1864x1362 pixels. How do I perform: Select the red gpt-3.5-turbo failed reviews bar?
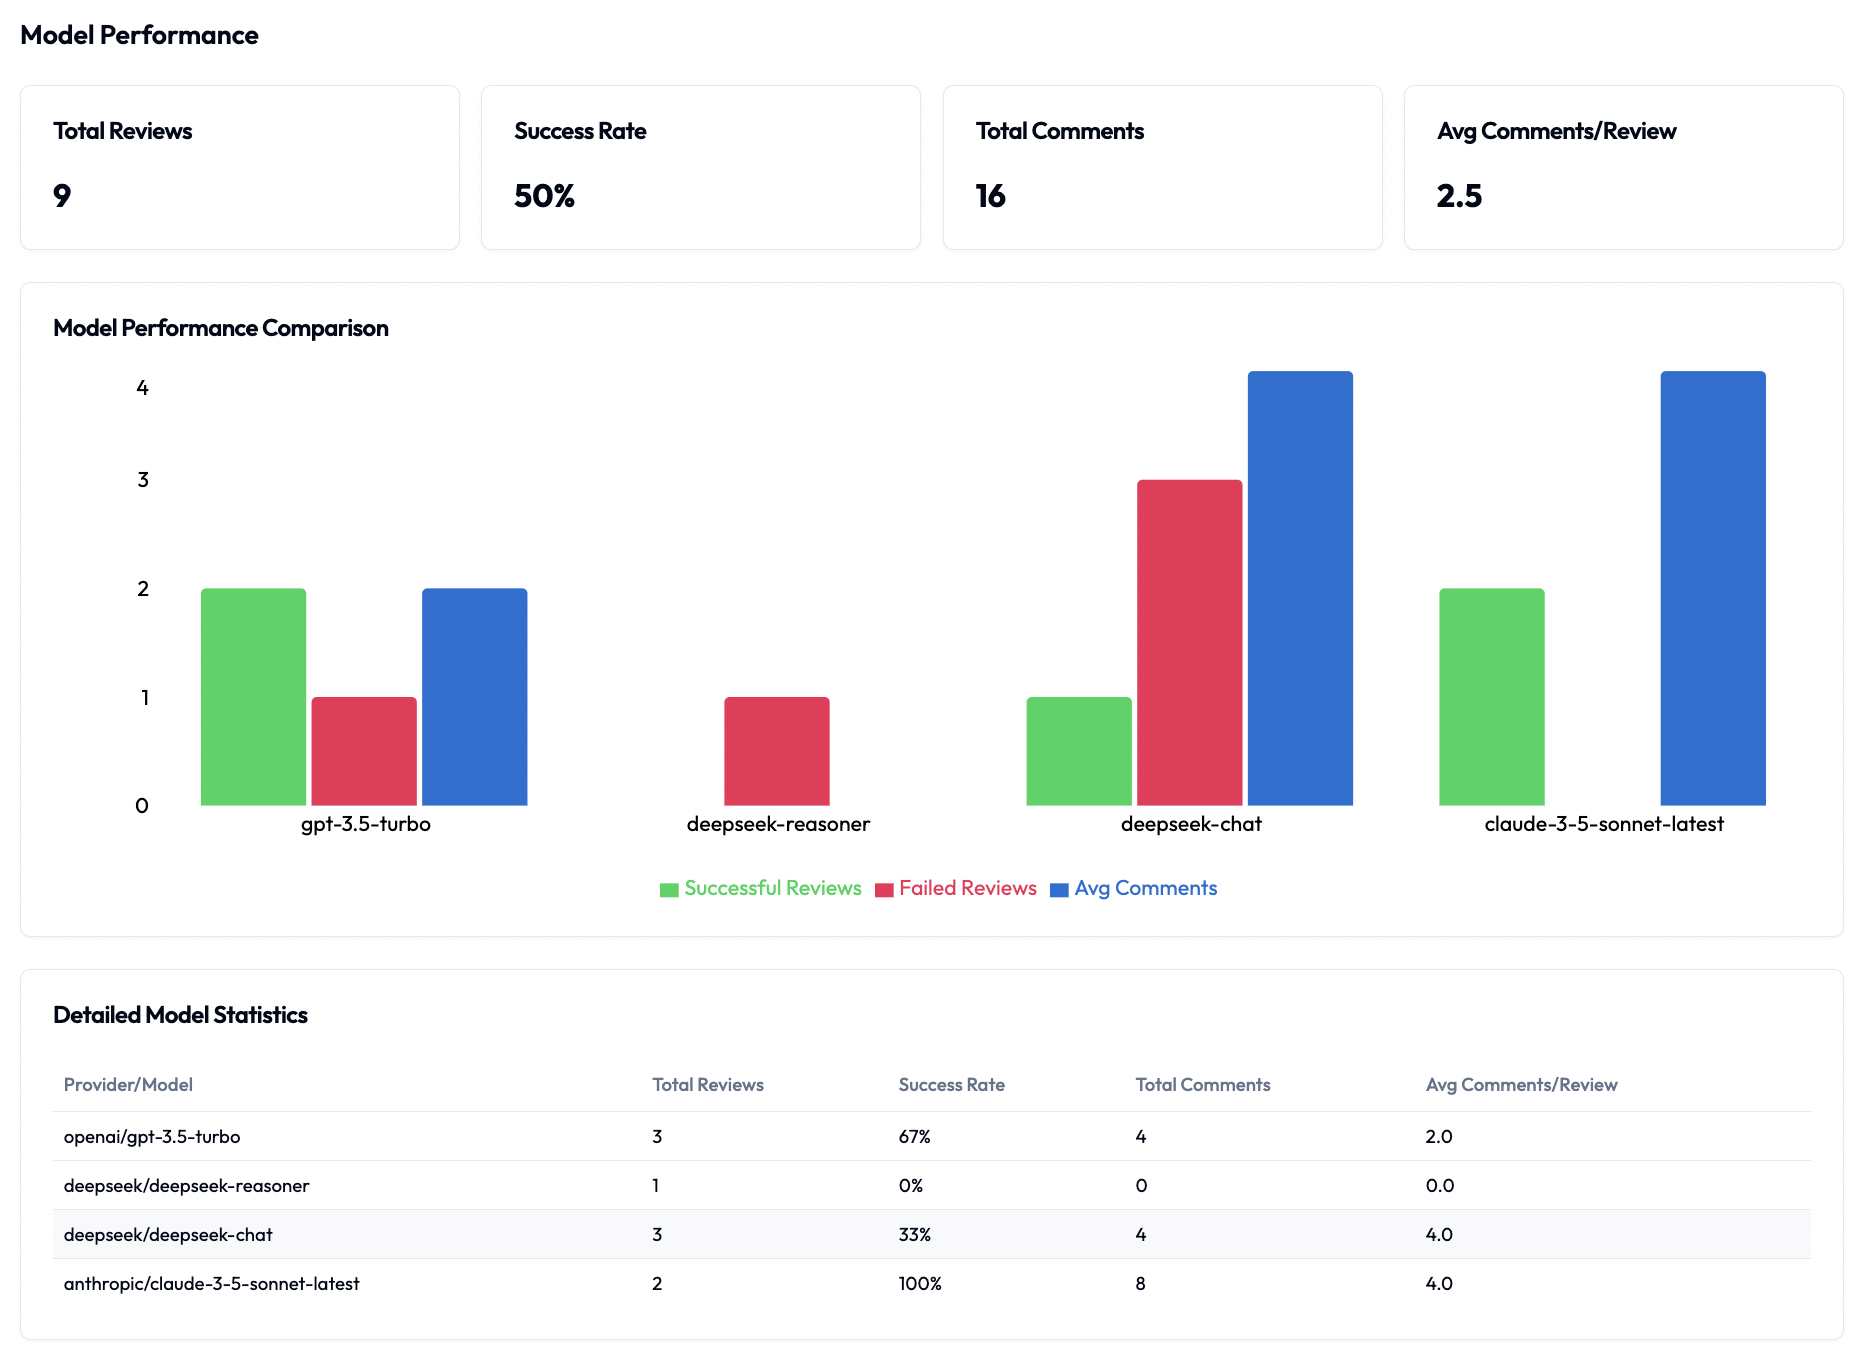pos(364,751)
